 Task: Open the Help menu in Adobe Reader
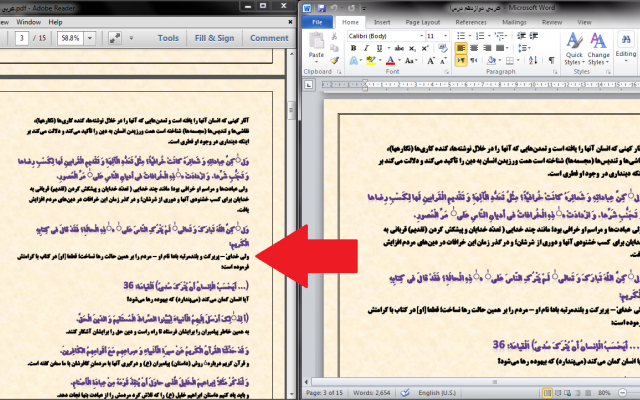pyautogui.click(x=55, y=22)
